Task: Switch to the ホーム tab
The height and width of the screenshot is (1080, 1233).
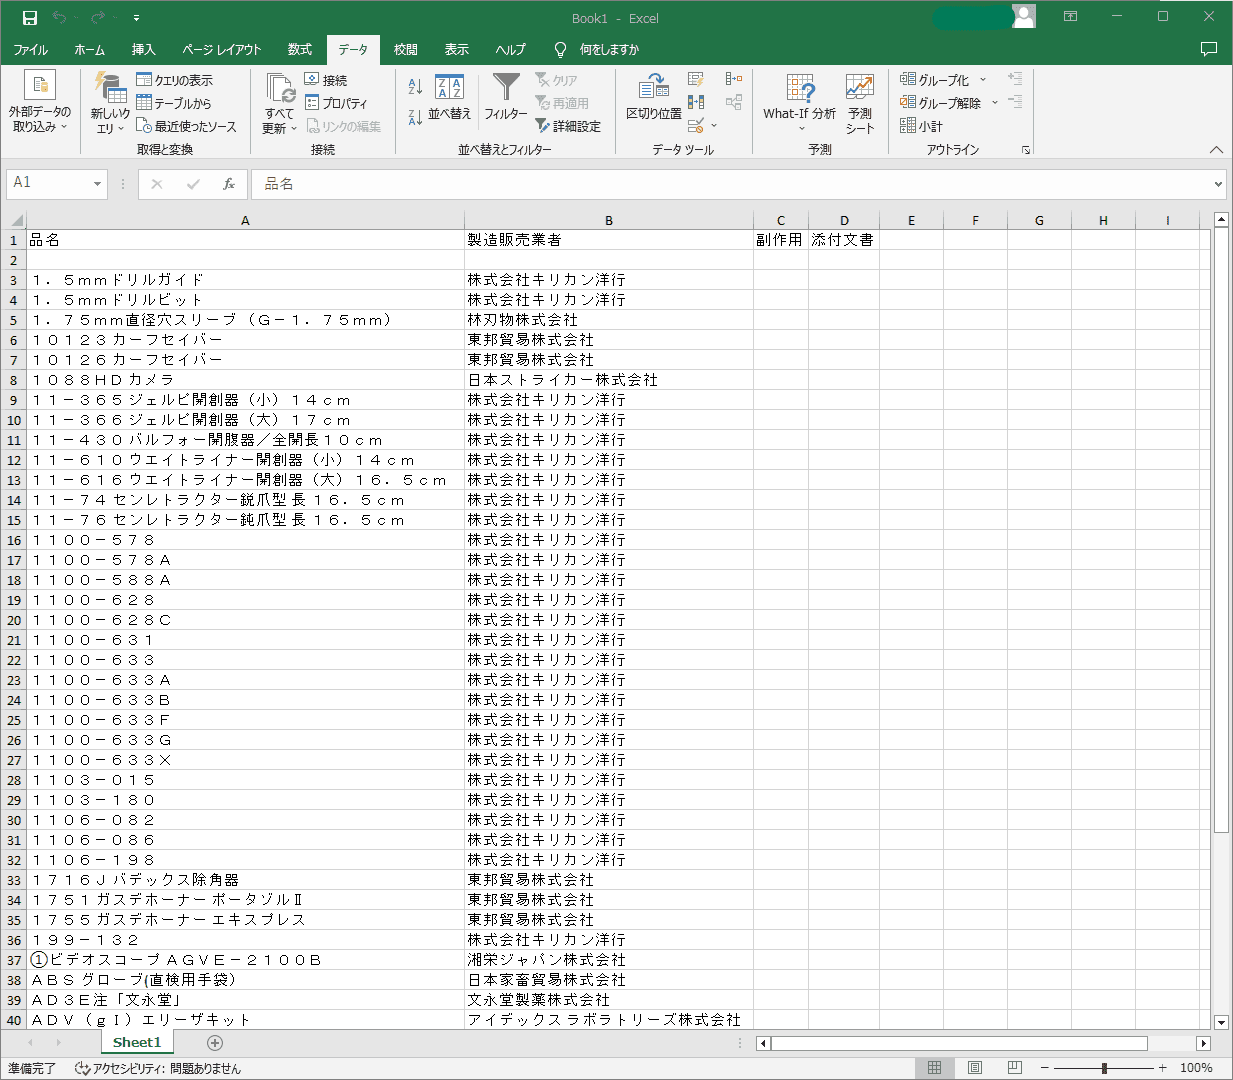Action: tap(90, 49)
